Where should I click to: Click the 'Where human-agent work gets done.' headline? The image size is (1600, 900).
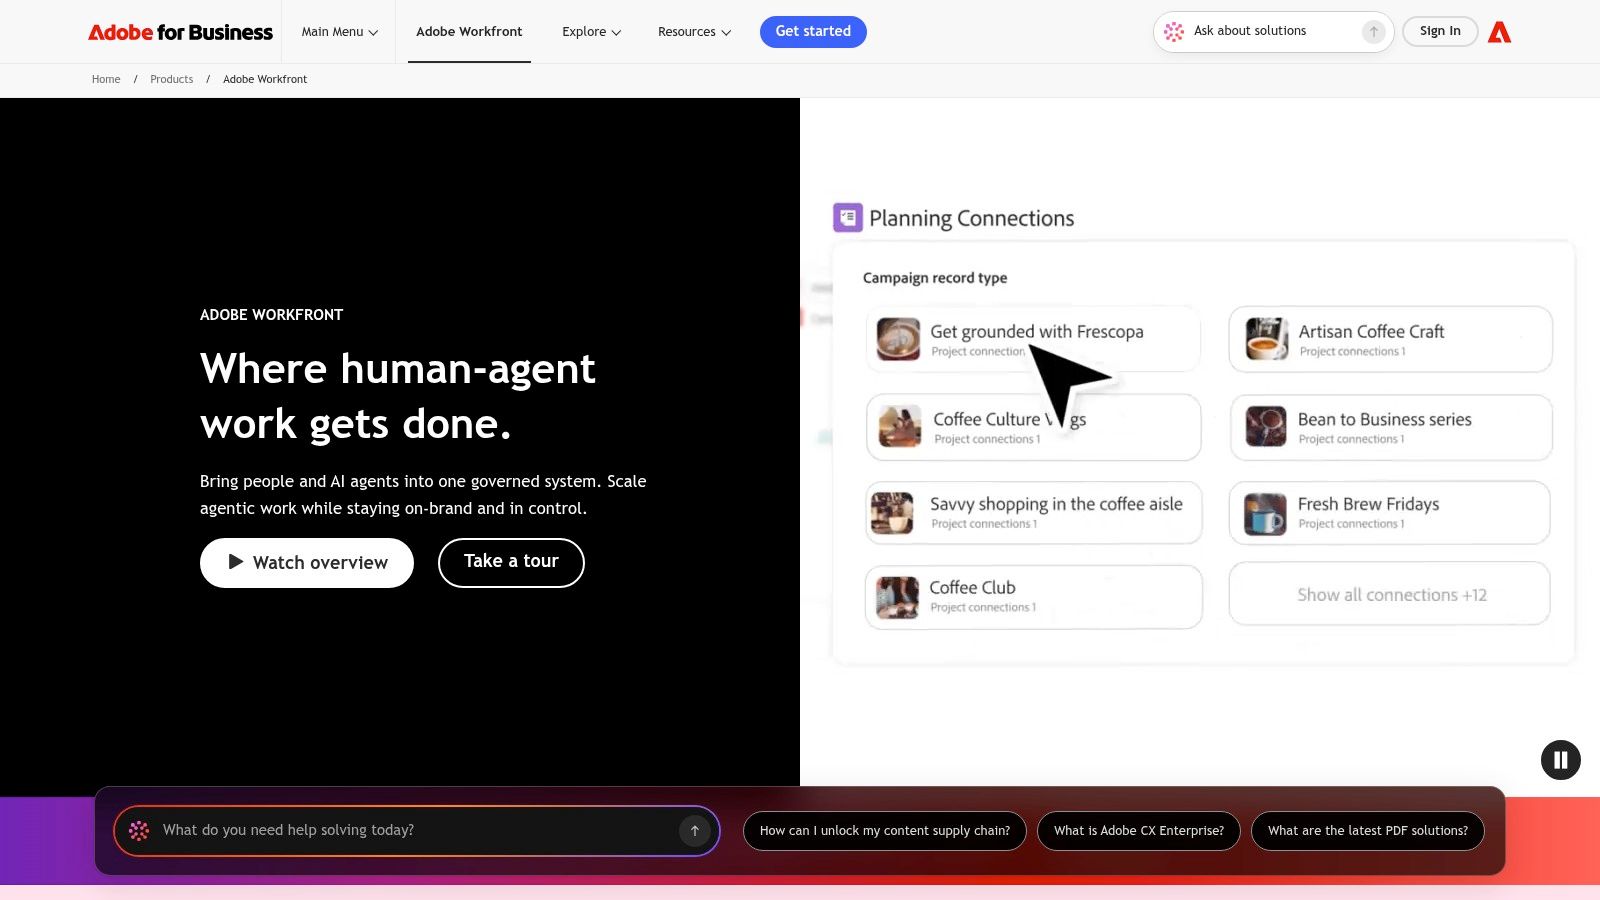pyautogui.click(x=398, y=396)
